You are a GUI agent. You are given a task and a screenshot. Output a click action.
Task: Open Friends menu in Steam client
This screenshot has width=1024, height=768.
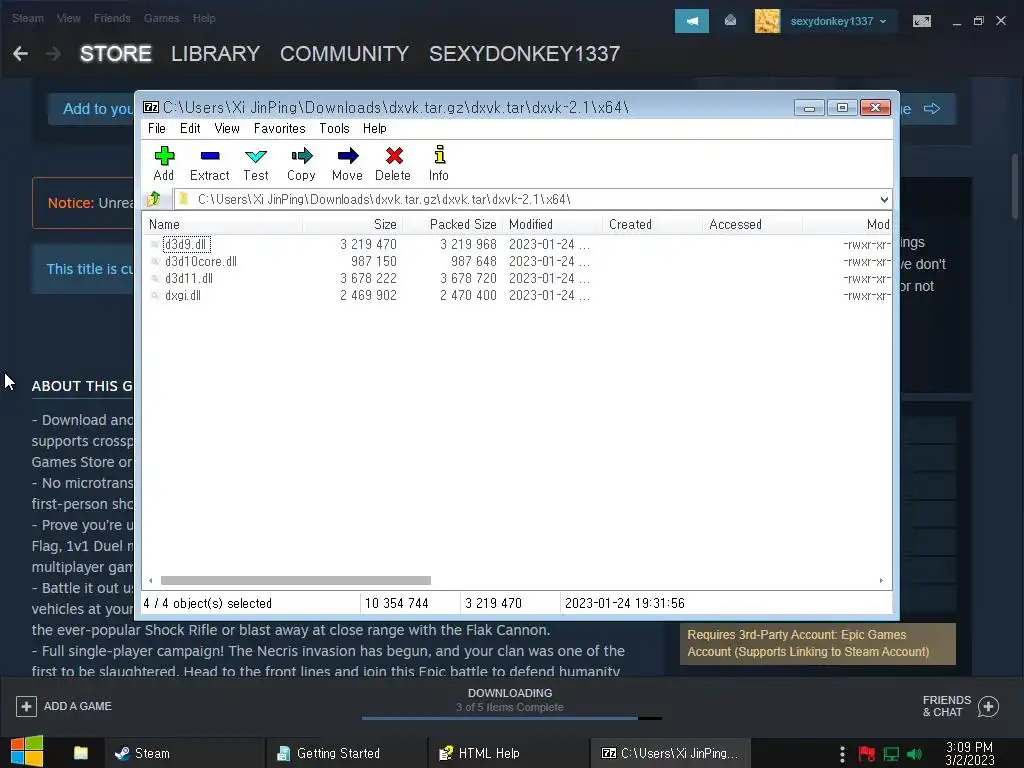point(112,18)
